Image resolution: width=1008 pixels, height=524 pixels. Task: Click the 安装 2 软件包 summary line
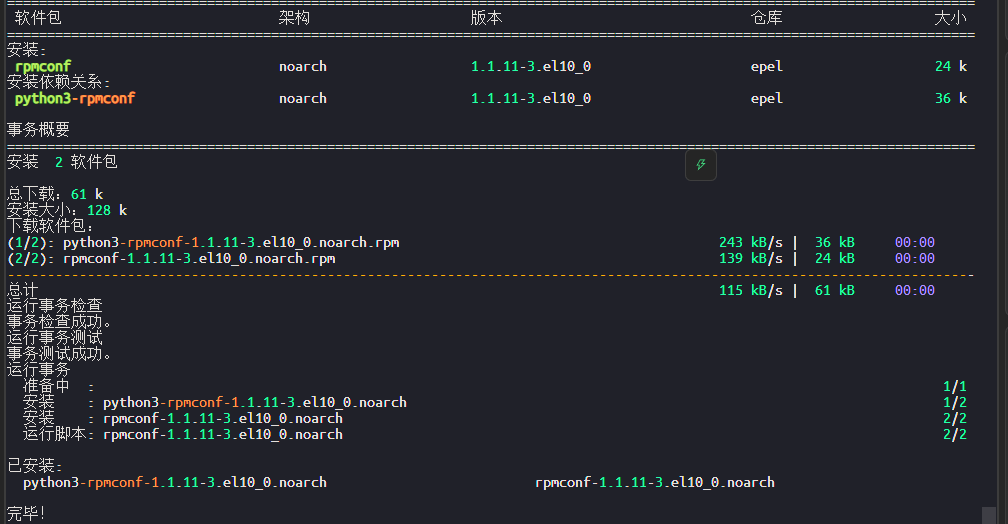[62, 162]
